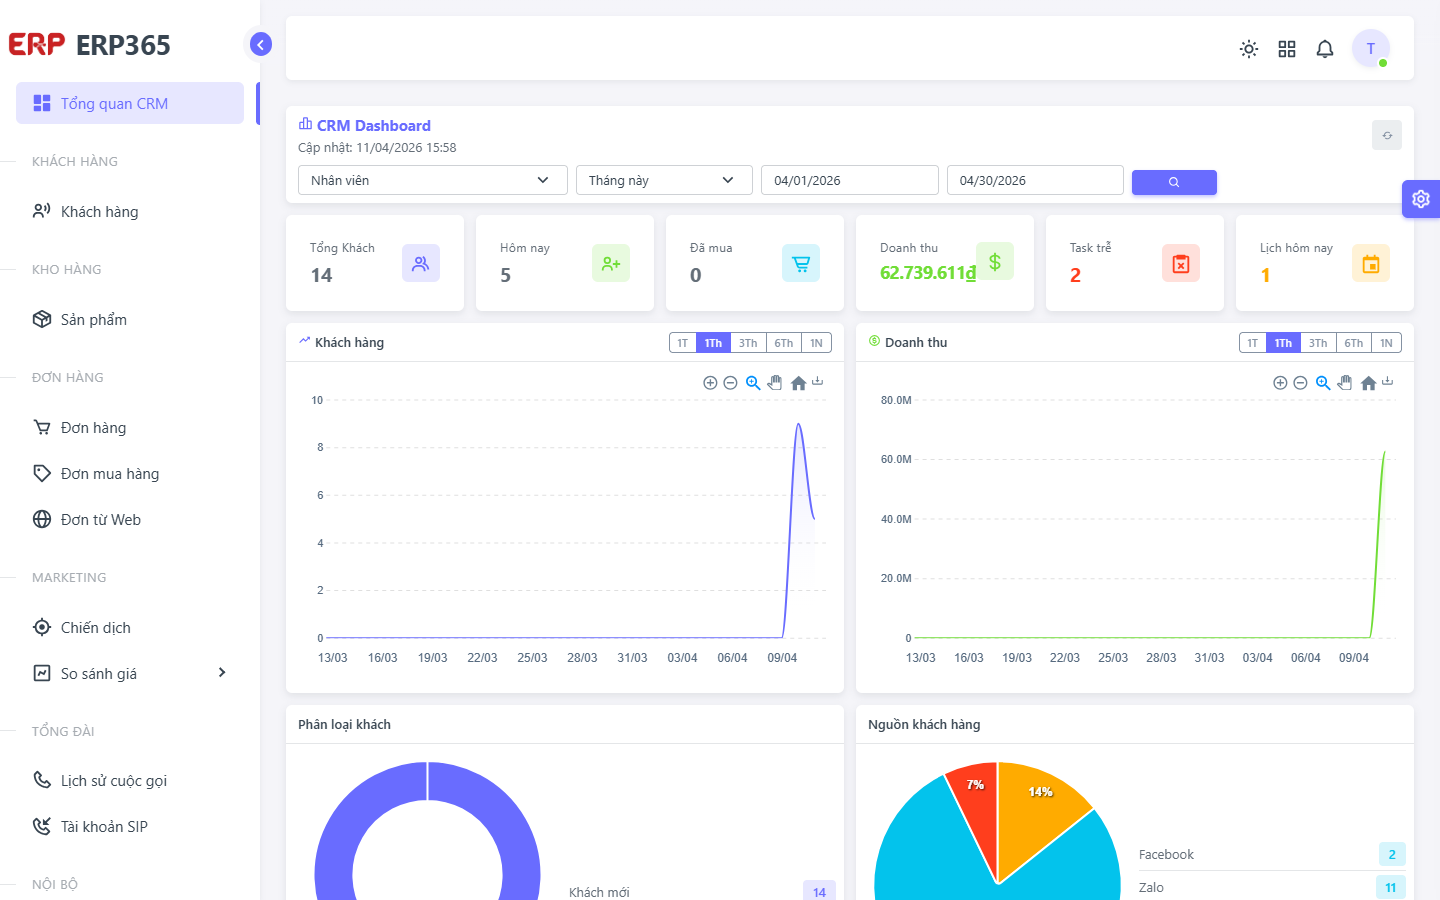Click the Khách mới legend label
1440x900 pixels.
(599, 892)
